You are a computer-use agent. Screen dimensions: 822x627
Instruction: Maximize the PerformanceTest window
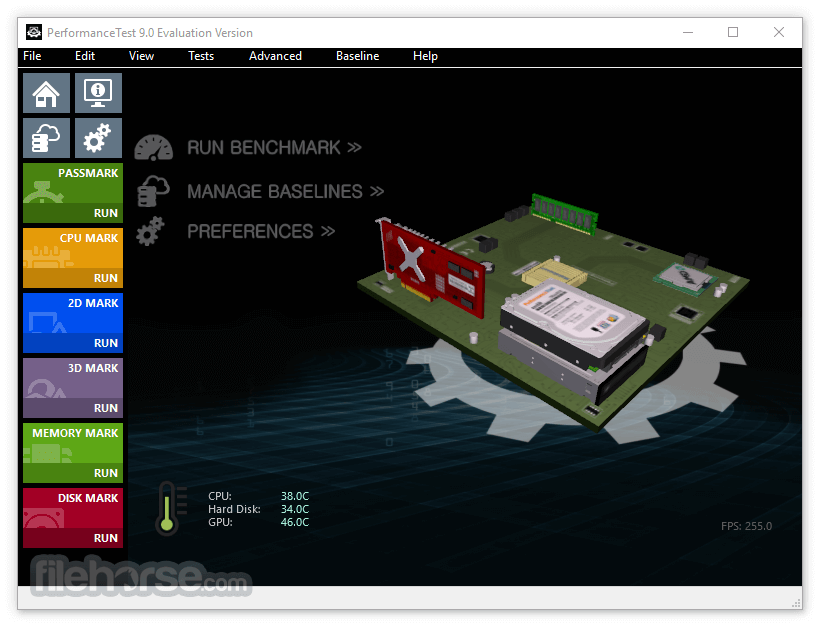[733, 33]
